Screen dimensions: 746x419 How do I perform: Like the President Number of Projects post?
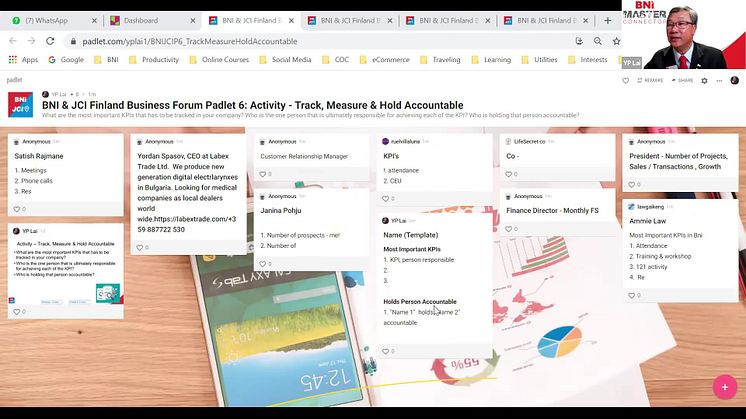tap(631, 185)
